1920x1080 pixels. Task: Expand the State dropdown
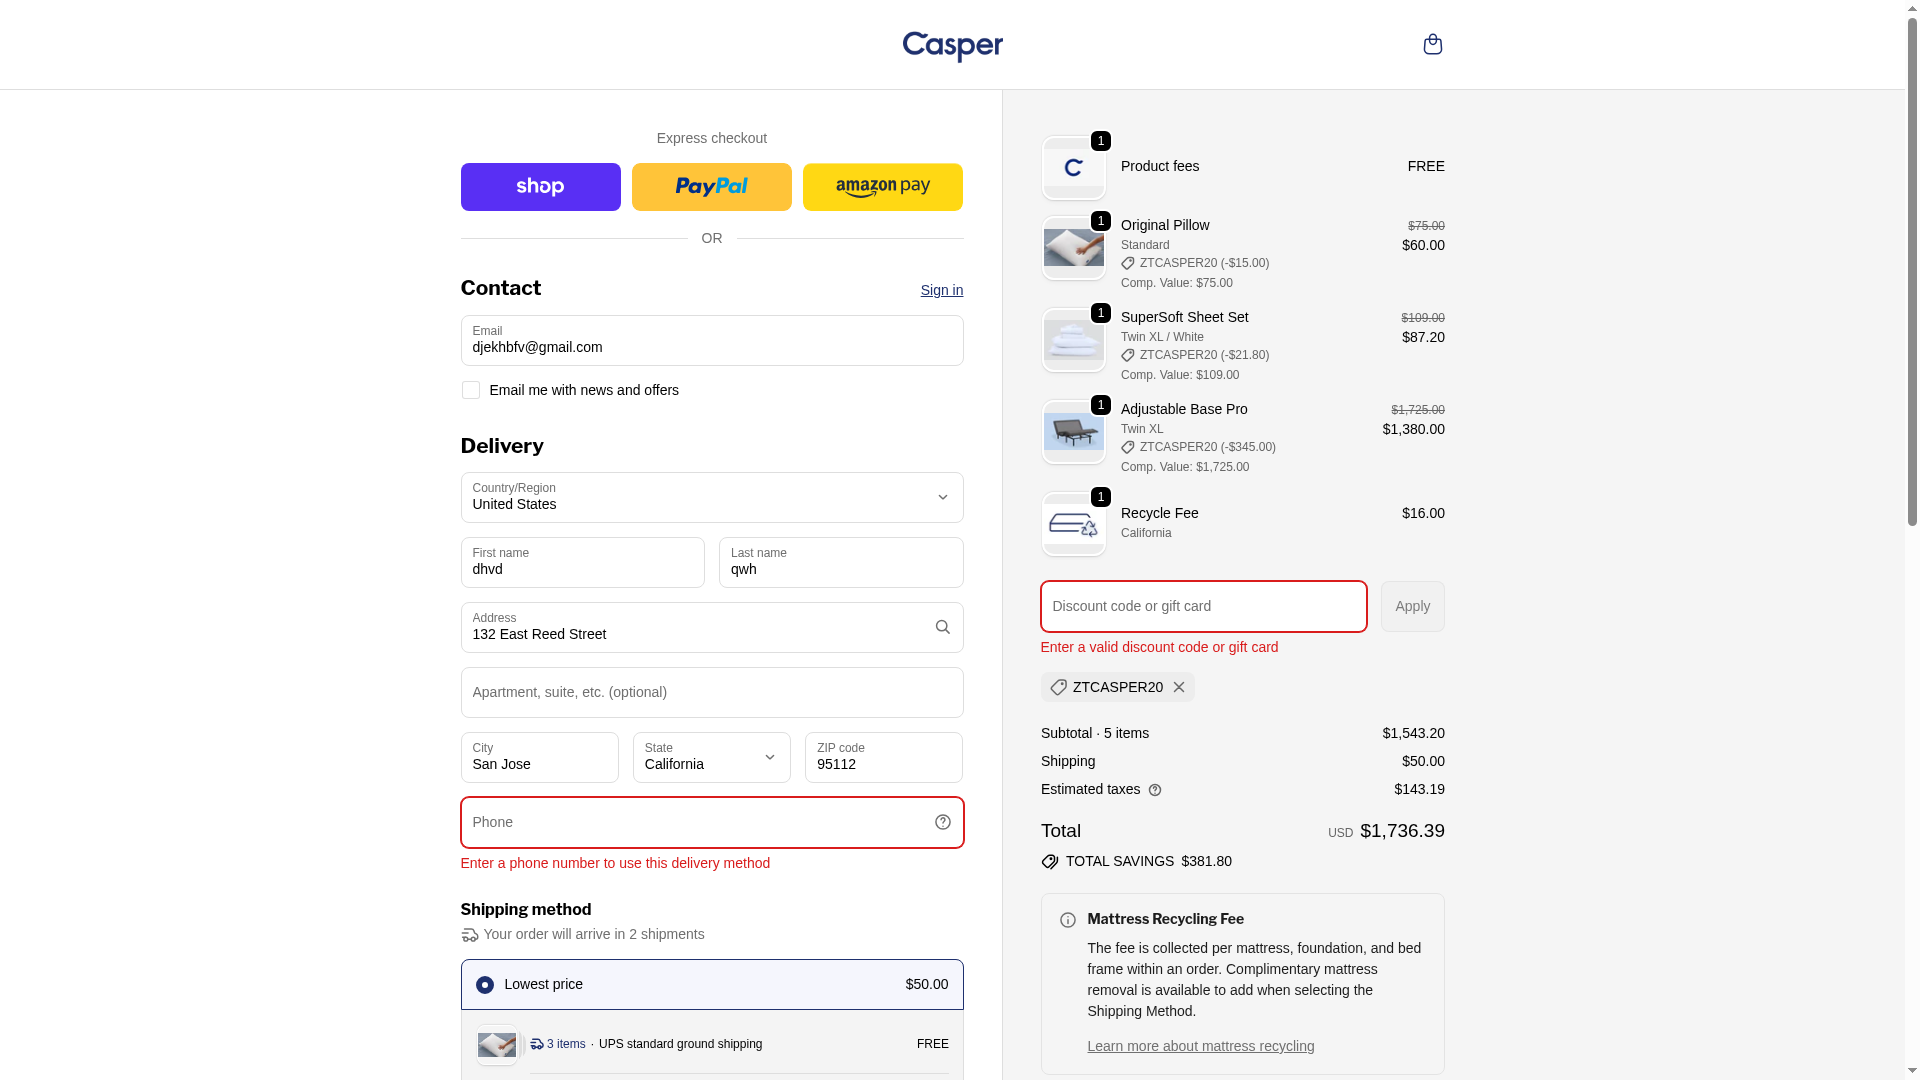click(711, 757)
